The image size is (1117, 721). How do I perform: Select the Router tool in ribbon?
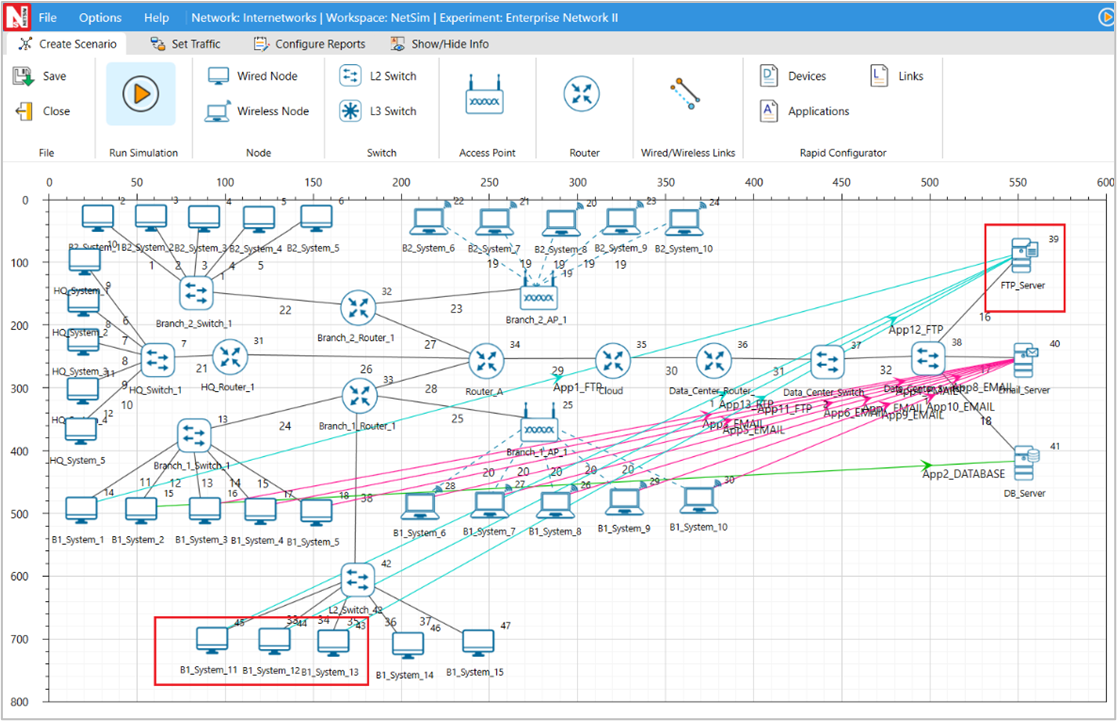(581, 95)
